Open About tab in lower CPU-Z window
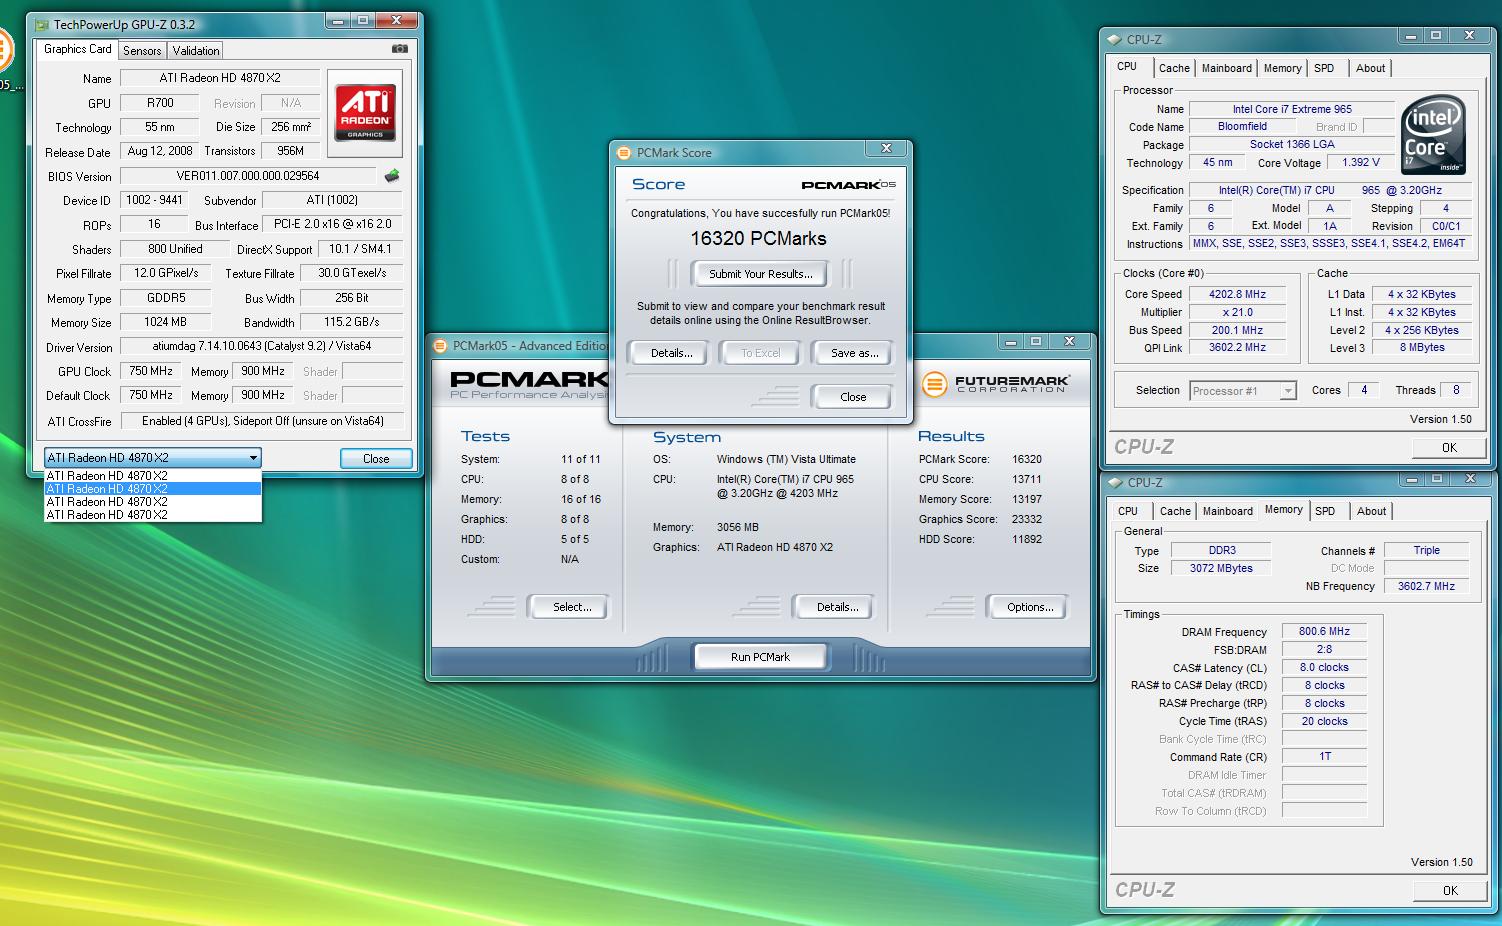This screenshot has width=1502, height=926. [1372, 511]
